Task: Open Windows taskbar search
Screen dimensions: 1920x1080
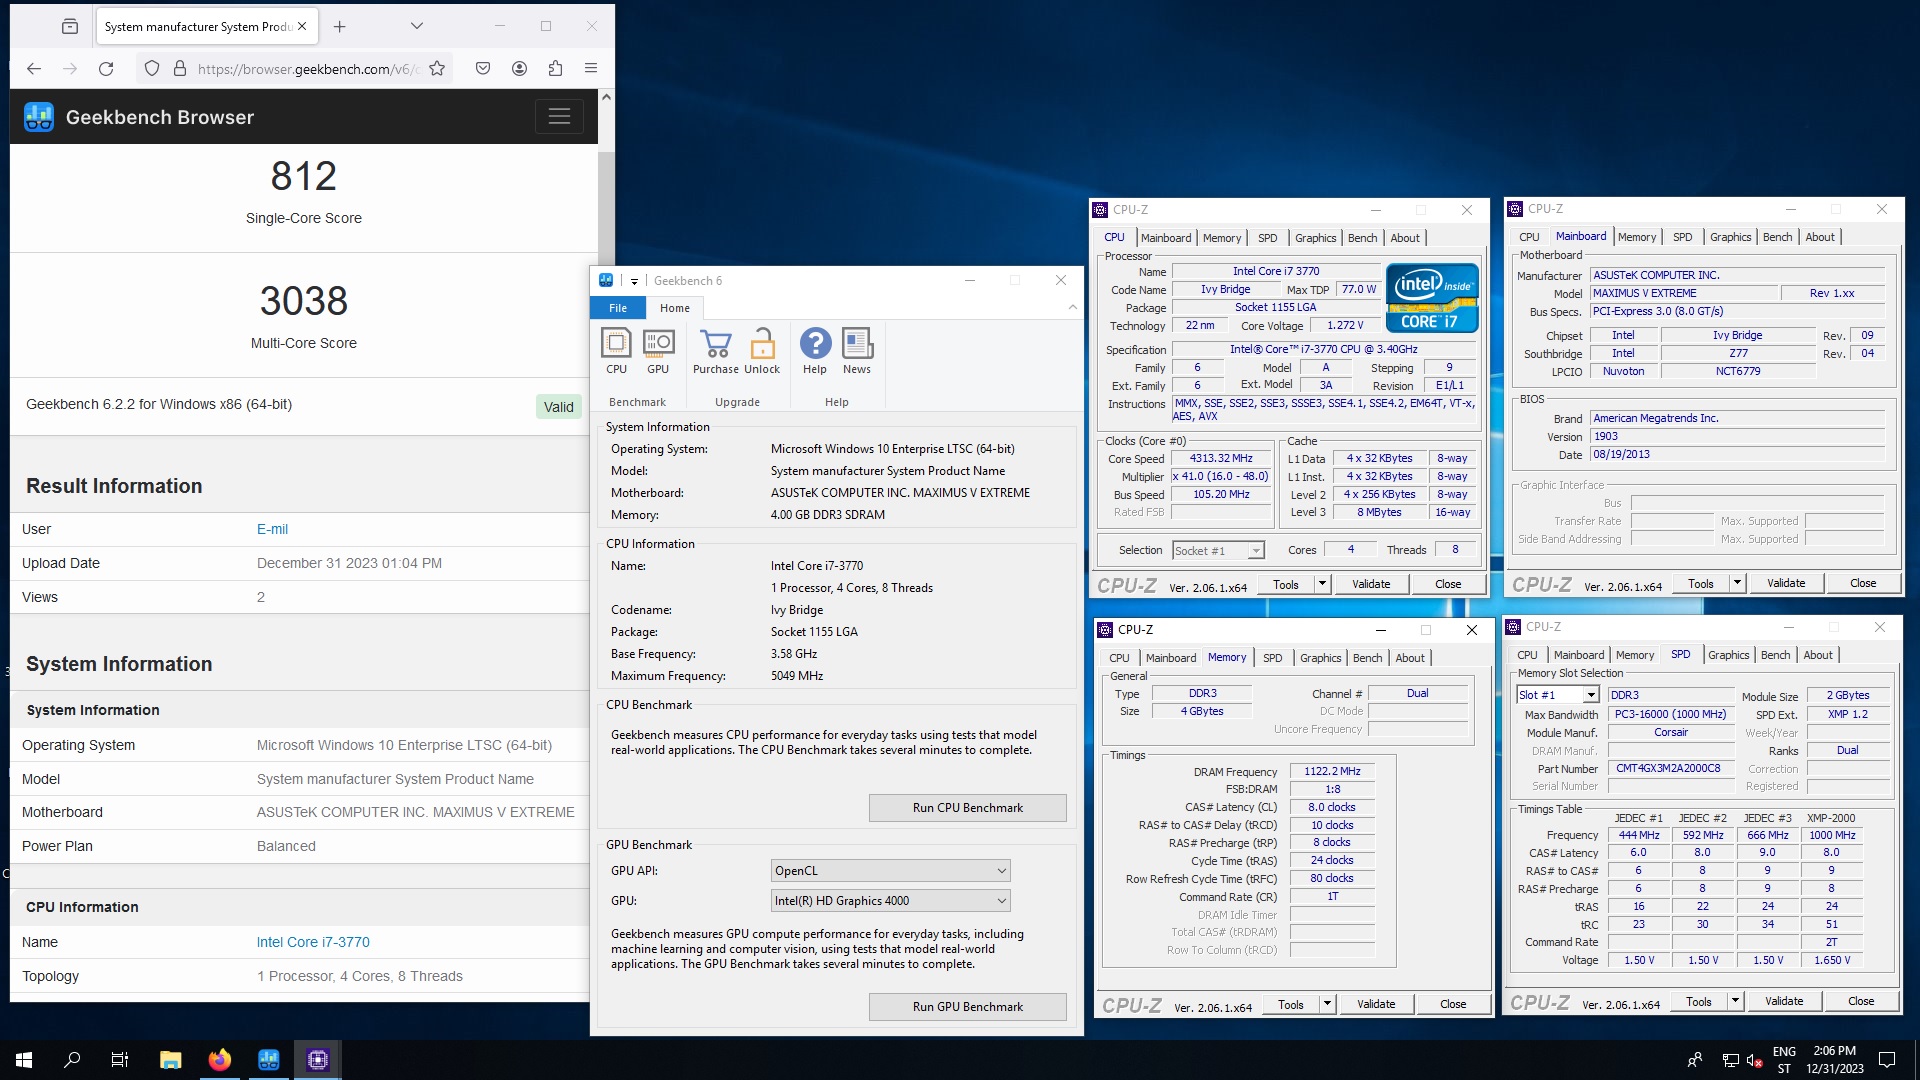Action: pos(72,1060)
